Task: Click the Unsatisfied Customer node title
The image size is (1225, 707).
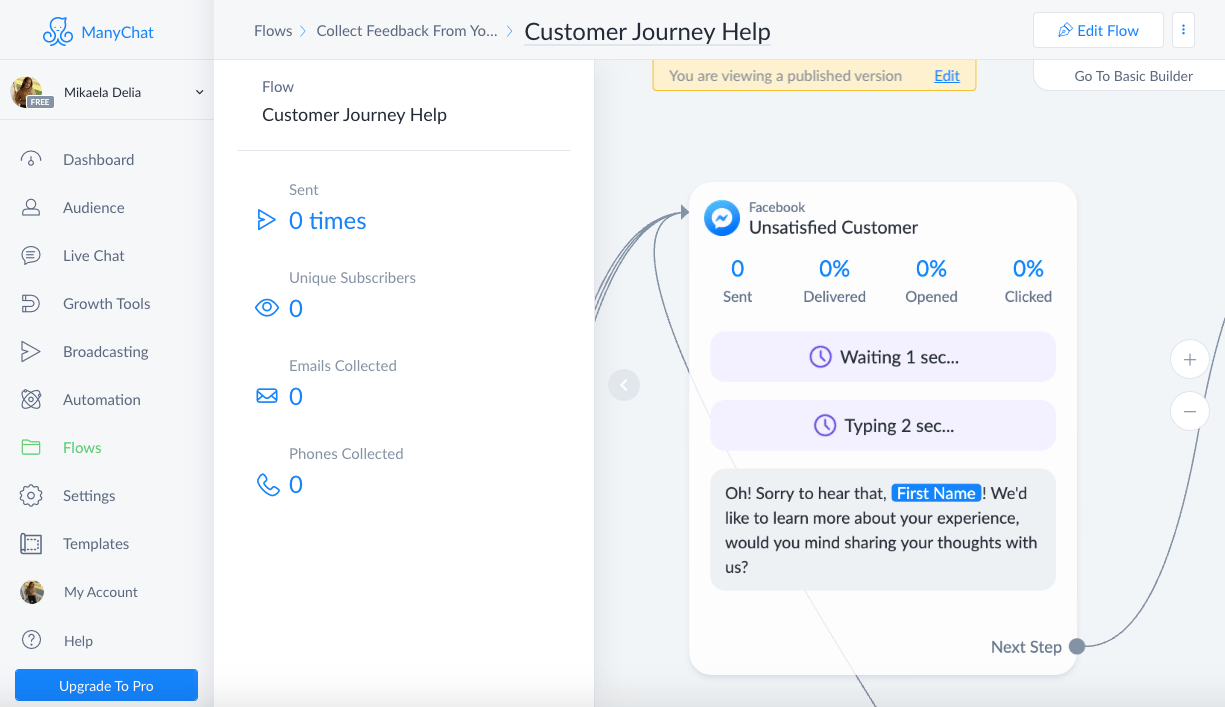Action: (x=833, y=227)
